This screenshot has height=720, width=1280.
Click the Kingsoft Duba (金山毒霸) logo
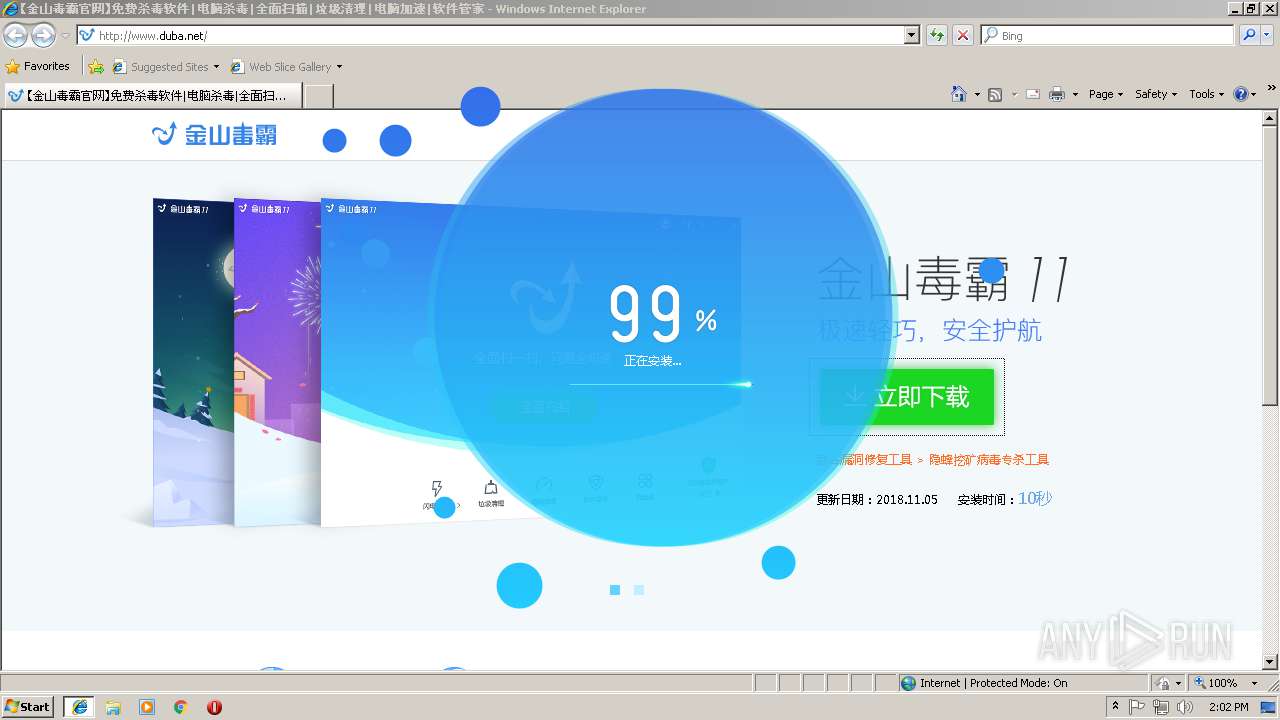click(214, 134)
